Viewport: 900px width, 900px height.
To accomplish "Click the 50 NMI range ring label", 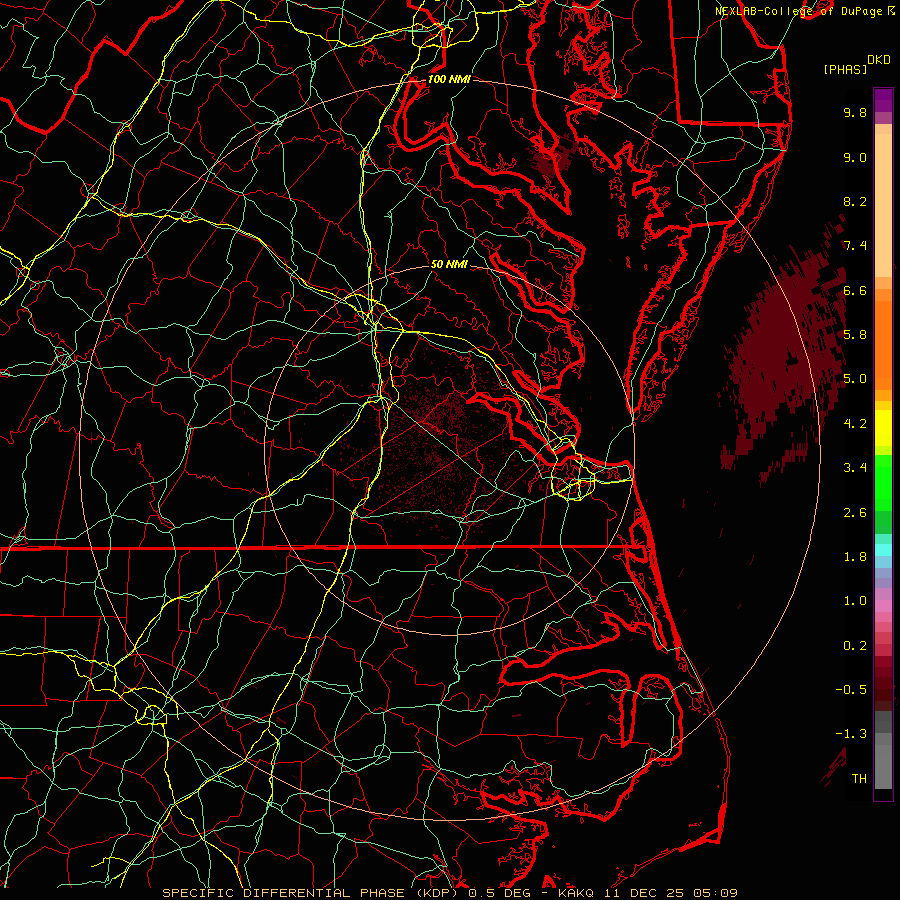I will (449, 265).
